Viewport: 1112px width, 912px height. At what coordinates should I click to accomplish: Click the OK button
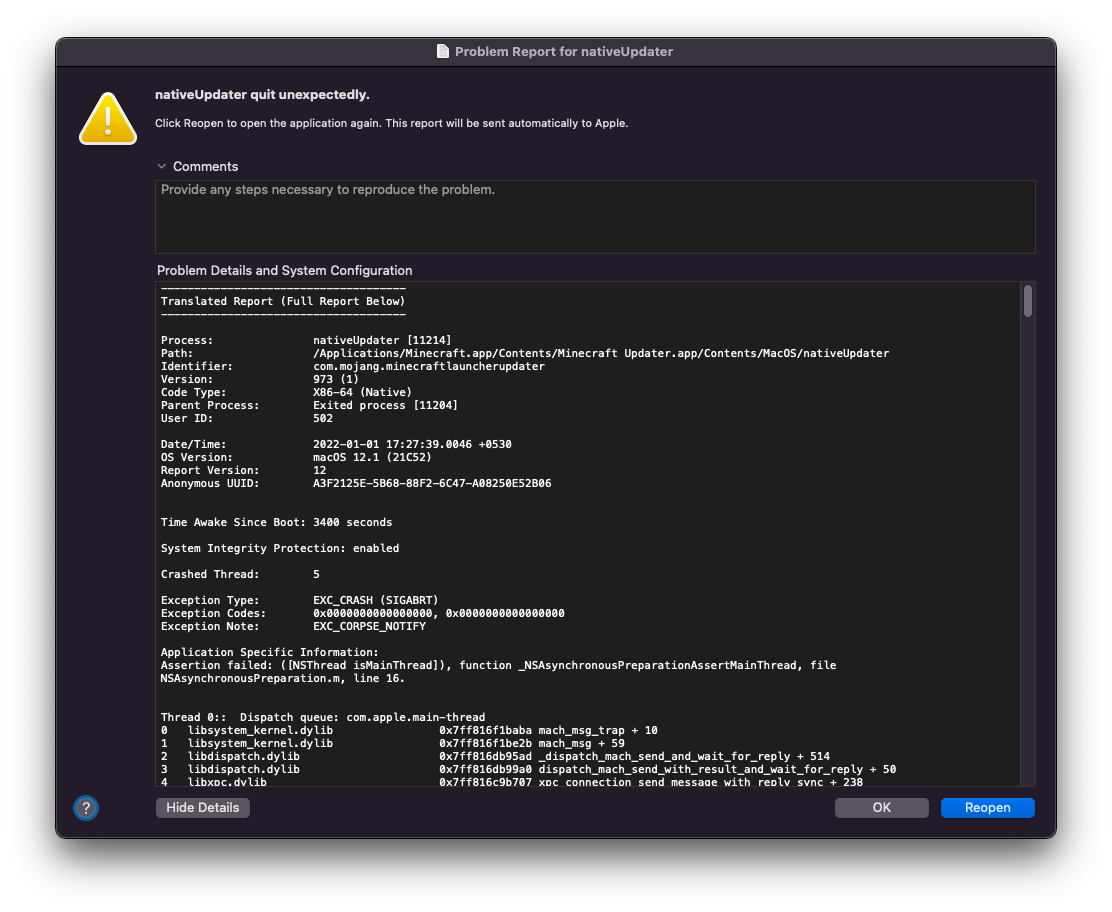[882, 808]
